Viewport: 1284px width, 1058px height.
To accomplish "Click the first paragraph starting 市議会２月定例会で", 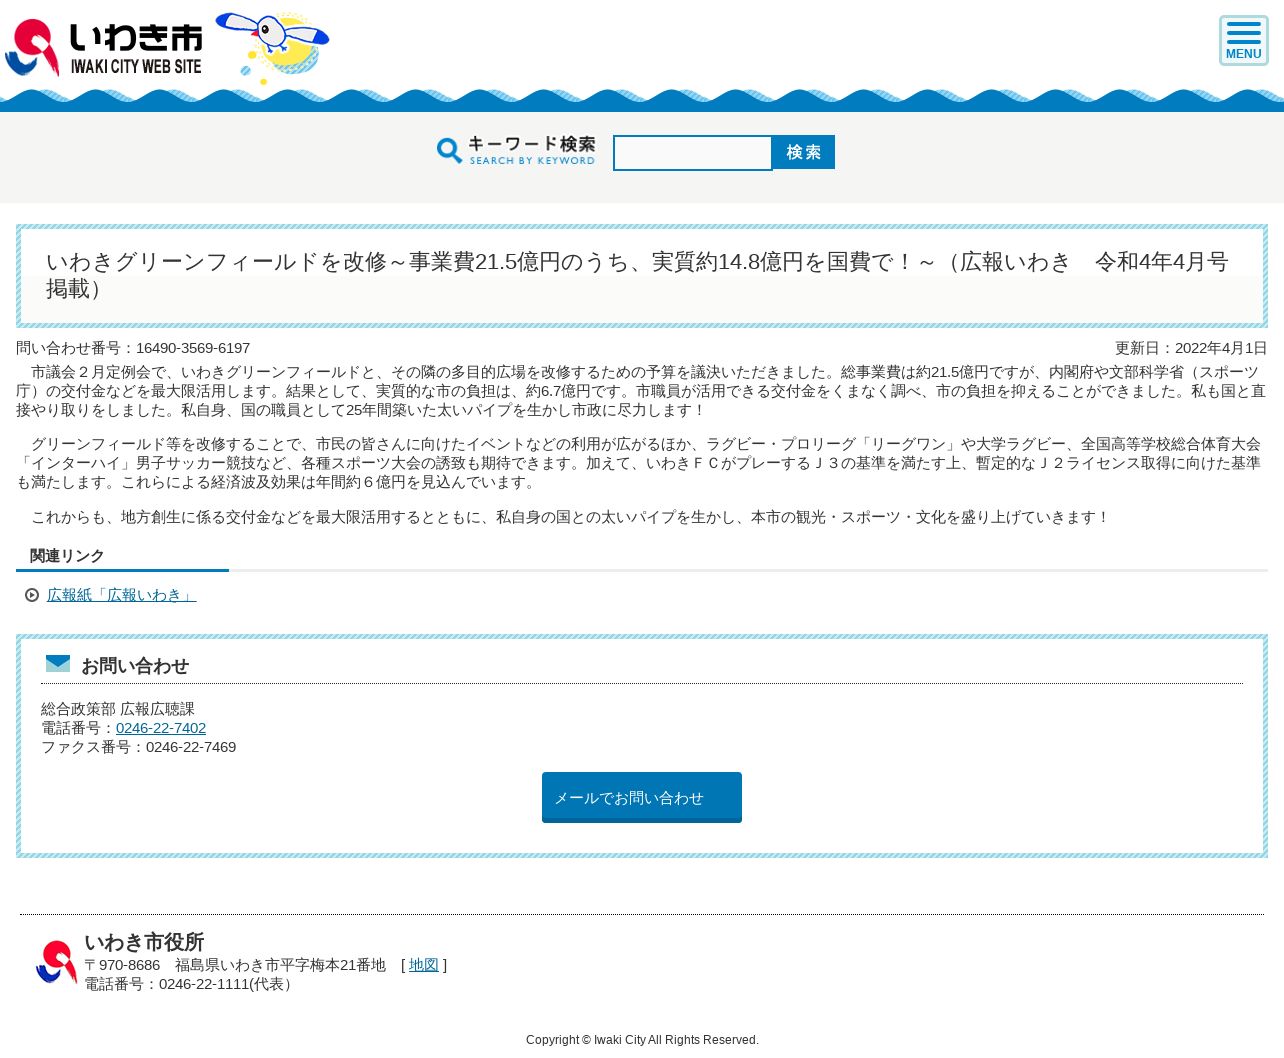I will pyautogui.click(x=642, y=391).
